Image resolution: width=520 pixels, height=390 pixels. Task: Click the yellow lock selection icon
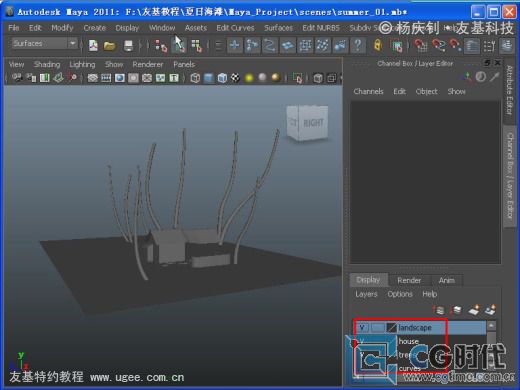pos(377,45)
